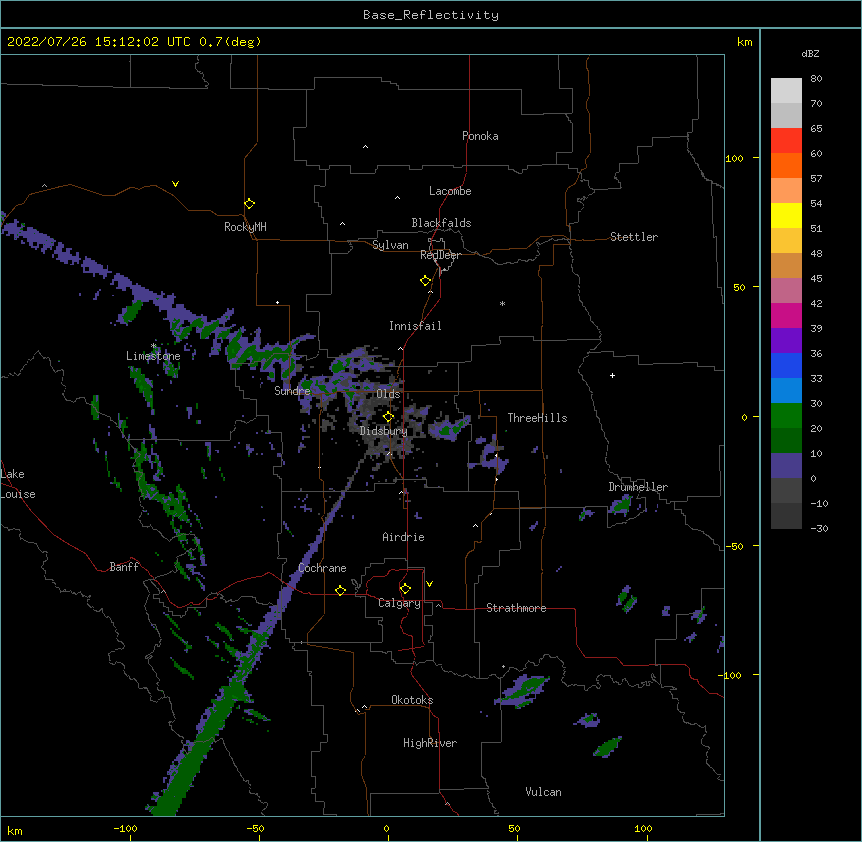Click the -30 value on the dBZ legend
The height and width of the screenshot is (842, 862).
pyautogui.click(x=819, y=529)
